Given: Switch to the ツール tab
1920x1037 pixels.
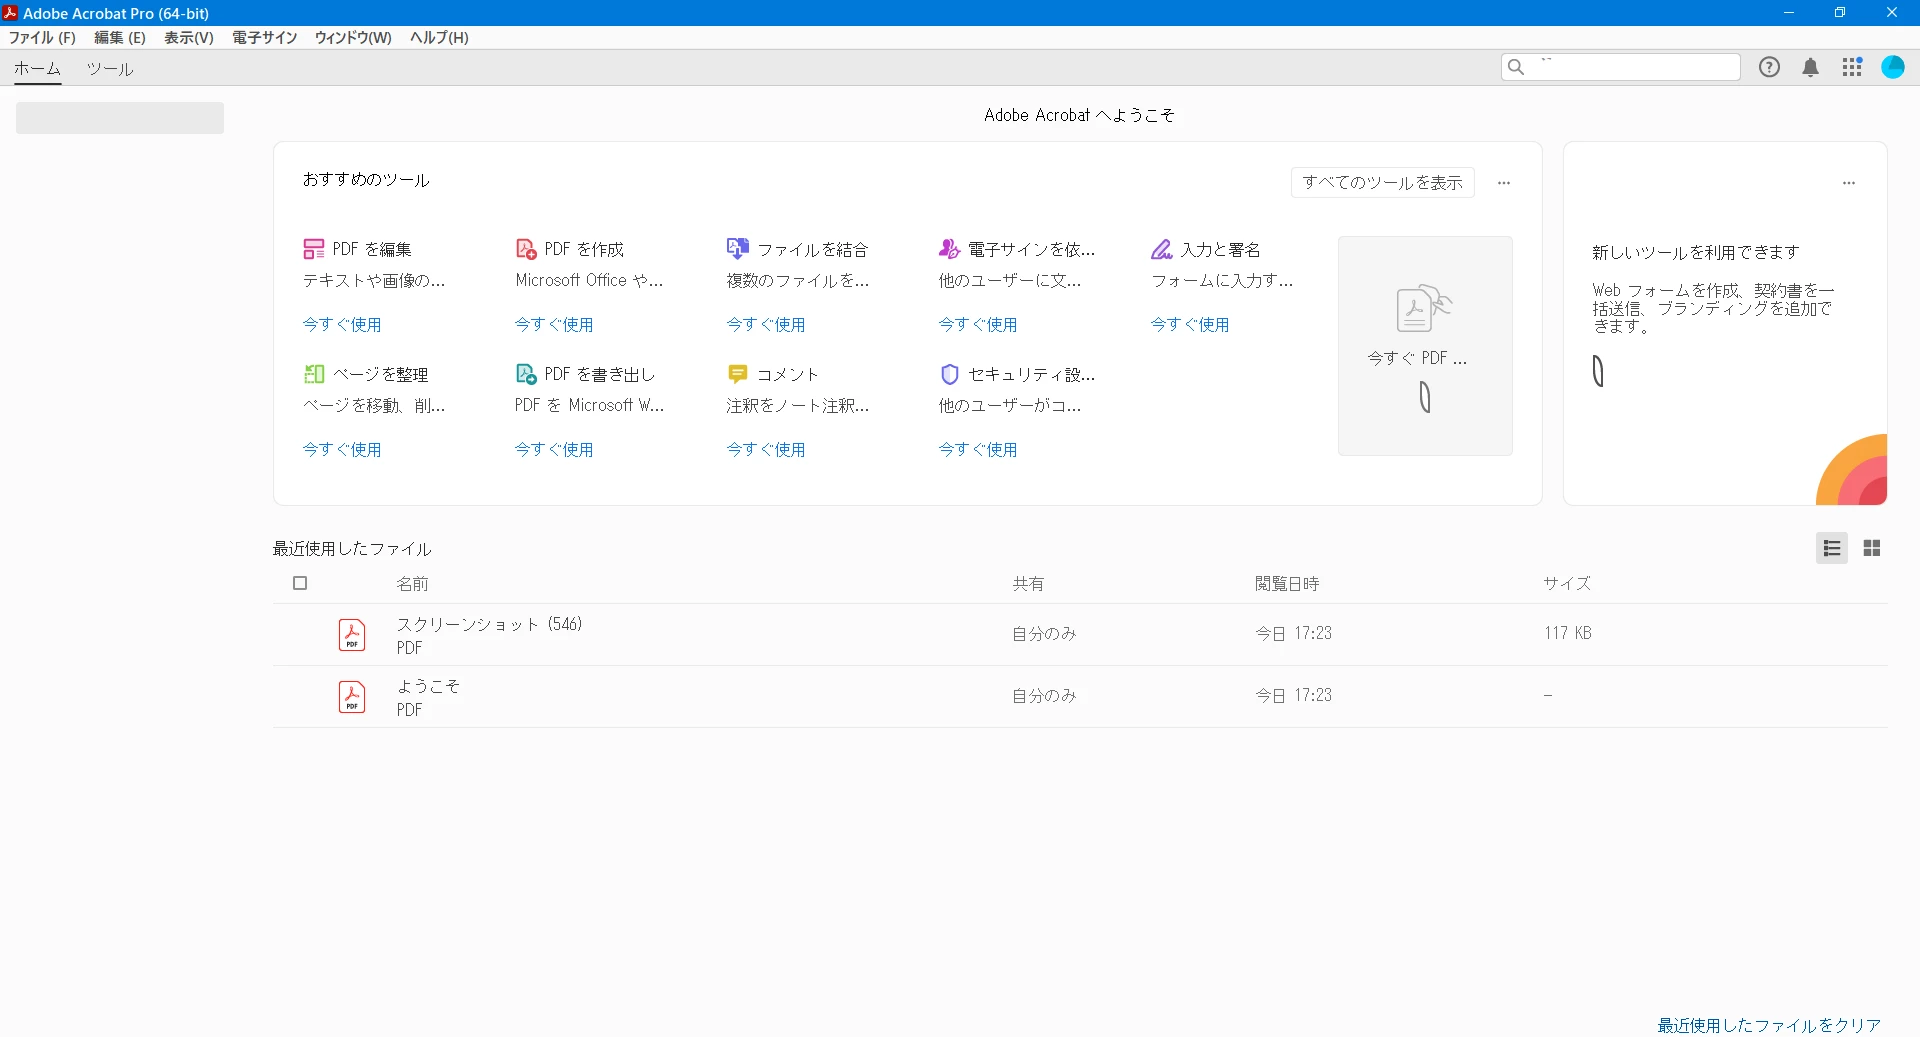Looking at the screenshot, I should click(x=110, y=69).
